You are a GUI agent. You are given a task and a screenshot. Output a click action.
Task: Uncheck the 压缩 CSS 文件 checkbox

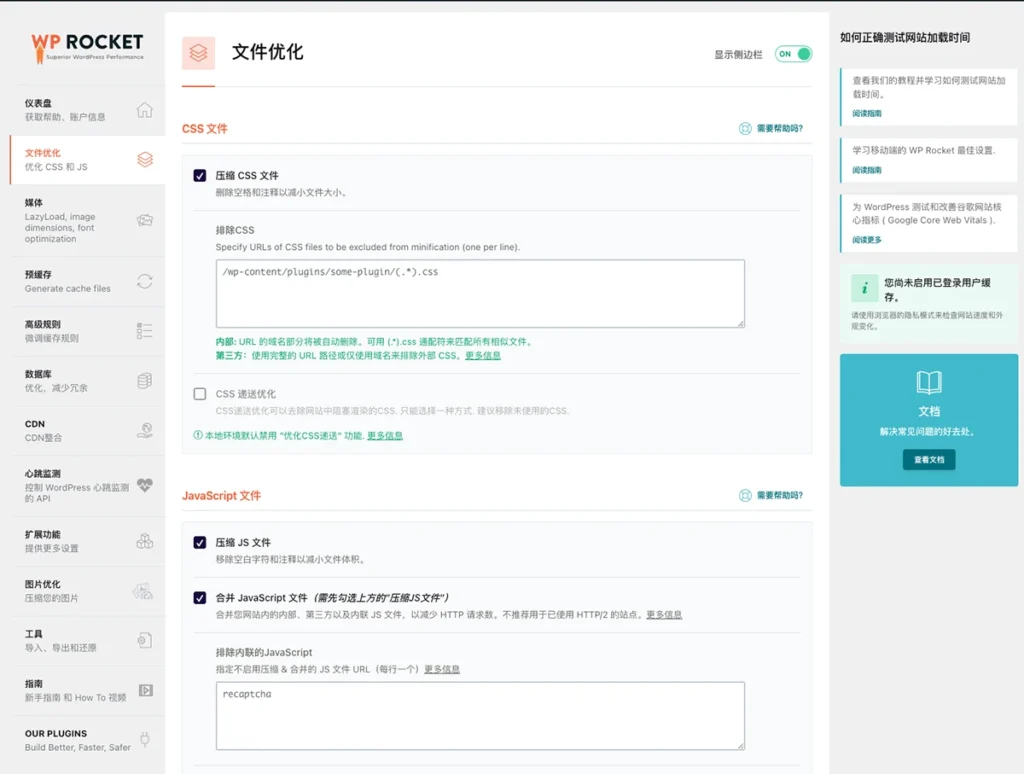(200, 176)
